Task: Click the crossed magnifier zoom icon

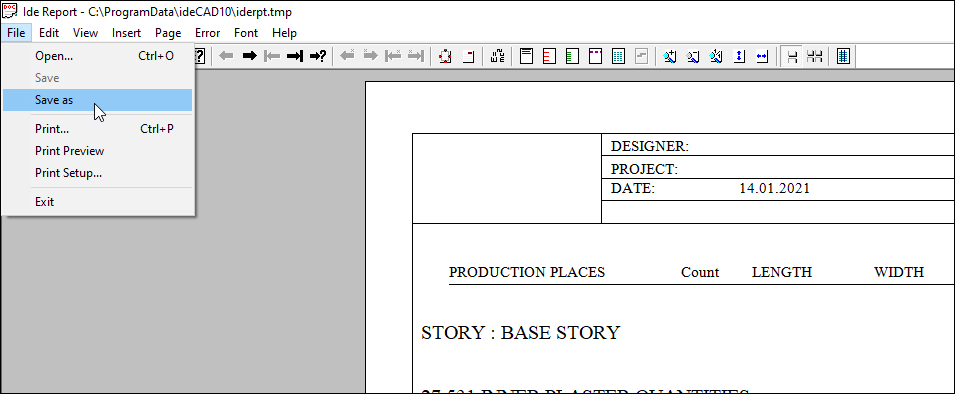Action: (x=716, y=57)
